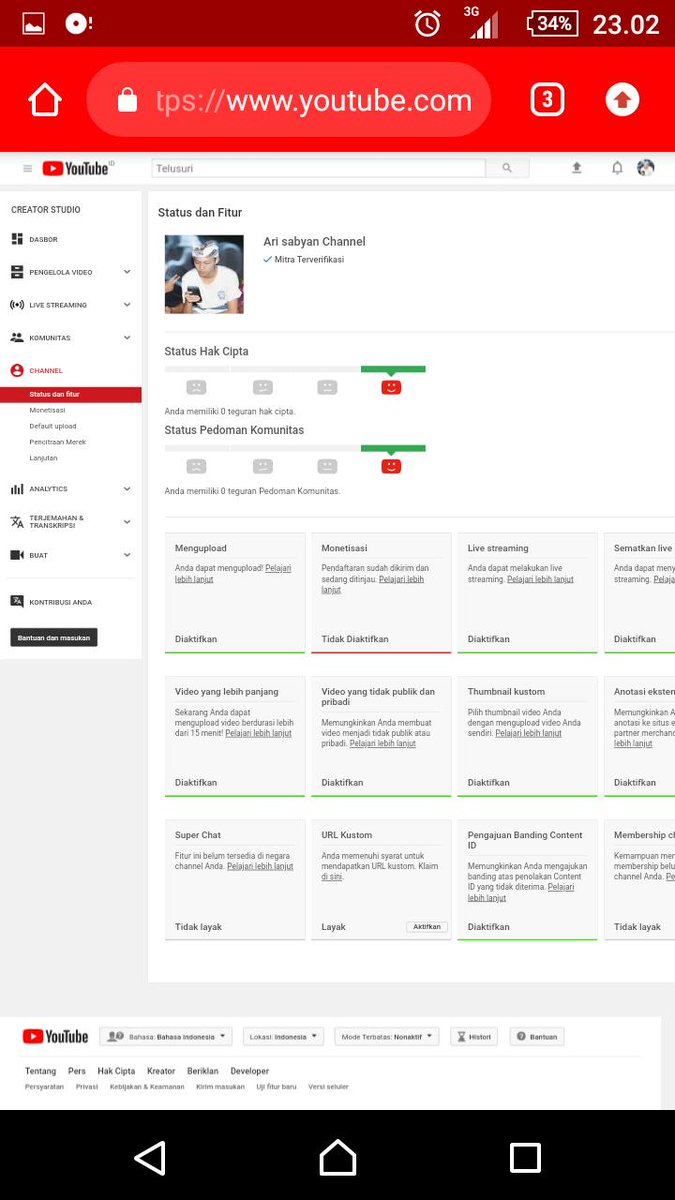The width and height of the screenshot is (675, 1200).
Task: Click Ari sabyan Channel name text
Action: 314,242
